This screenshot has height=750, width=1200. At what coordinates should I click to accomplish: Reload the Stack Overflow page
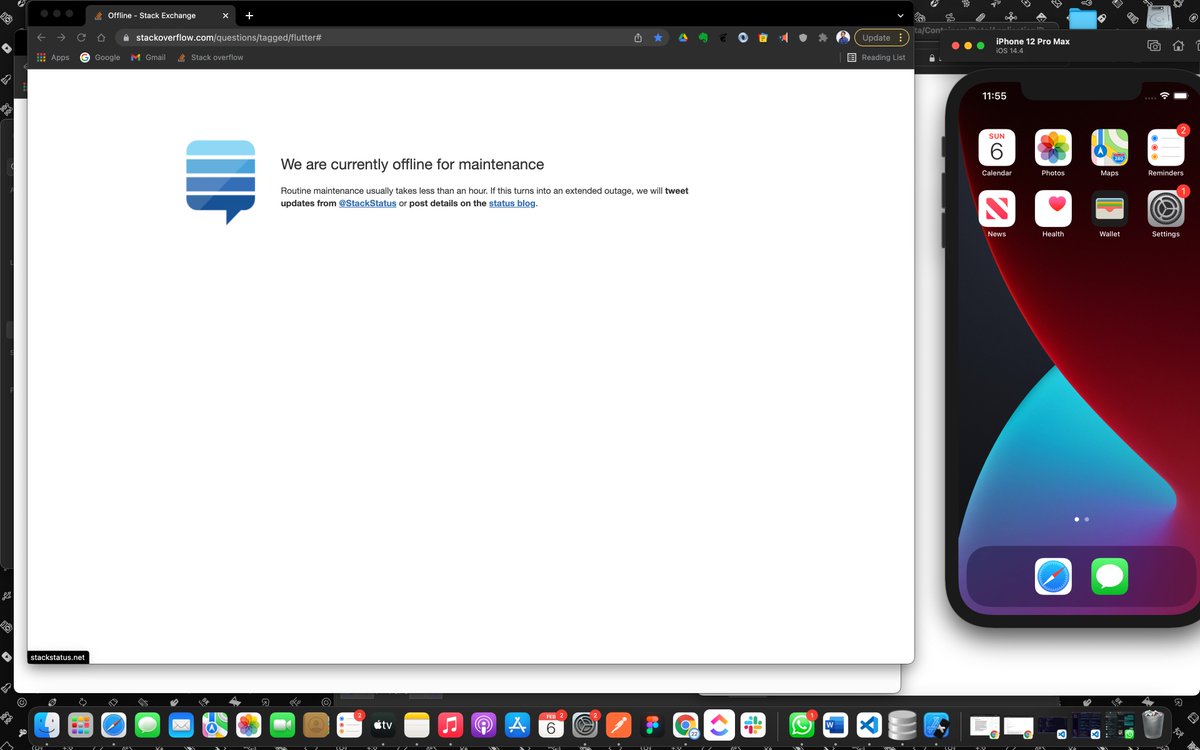point(81,37)
